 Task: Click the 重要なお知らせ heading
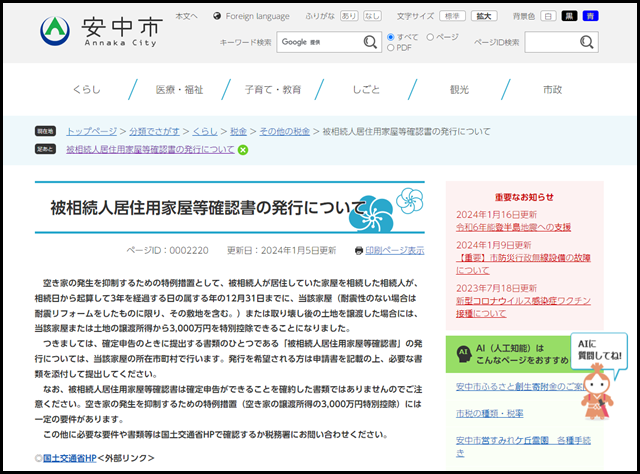tap(524, 197)
